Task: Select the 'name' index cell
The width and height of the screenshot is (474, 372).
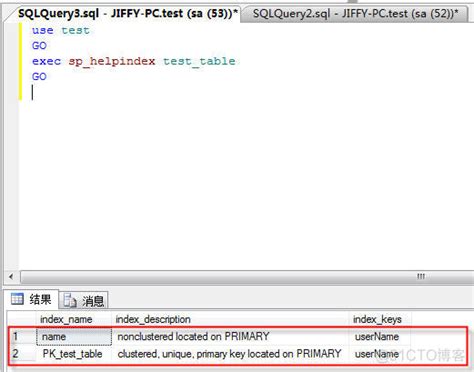Action: [74, 337]
